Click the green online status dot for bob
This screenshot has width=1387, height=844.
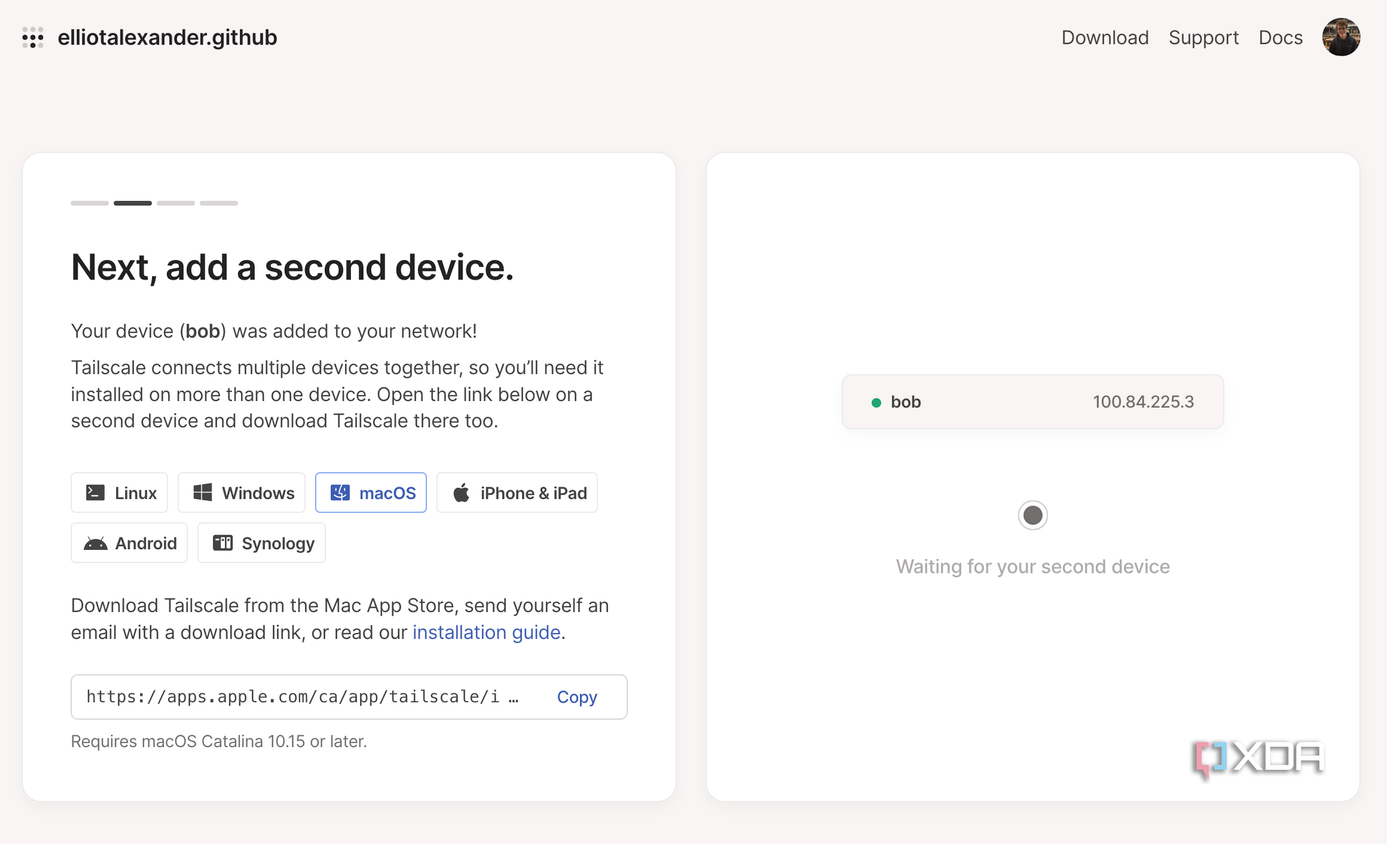tap(876, 403)
